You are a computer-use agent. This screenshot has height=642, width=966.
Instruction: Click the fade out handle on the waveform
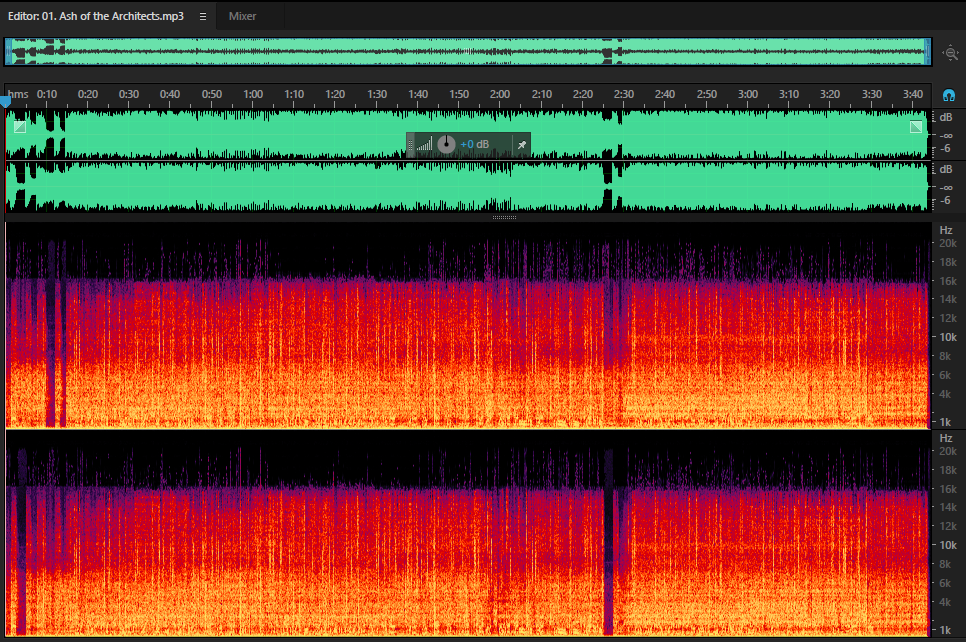click(916, 127)
